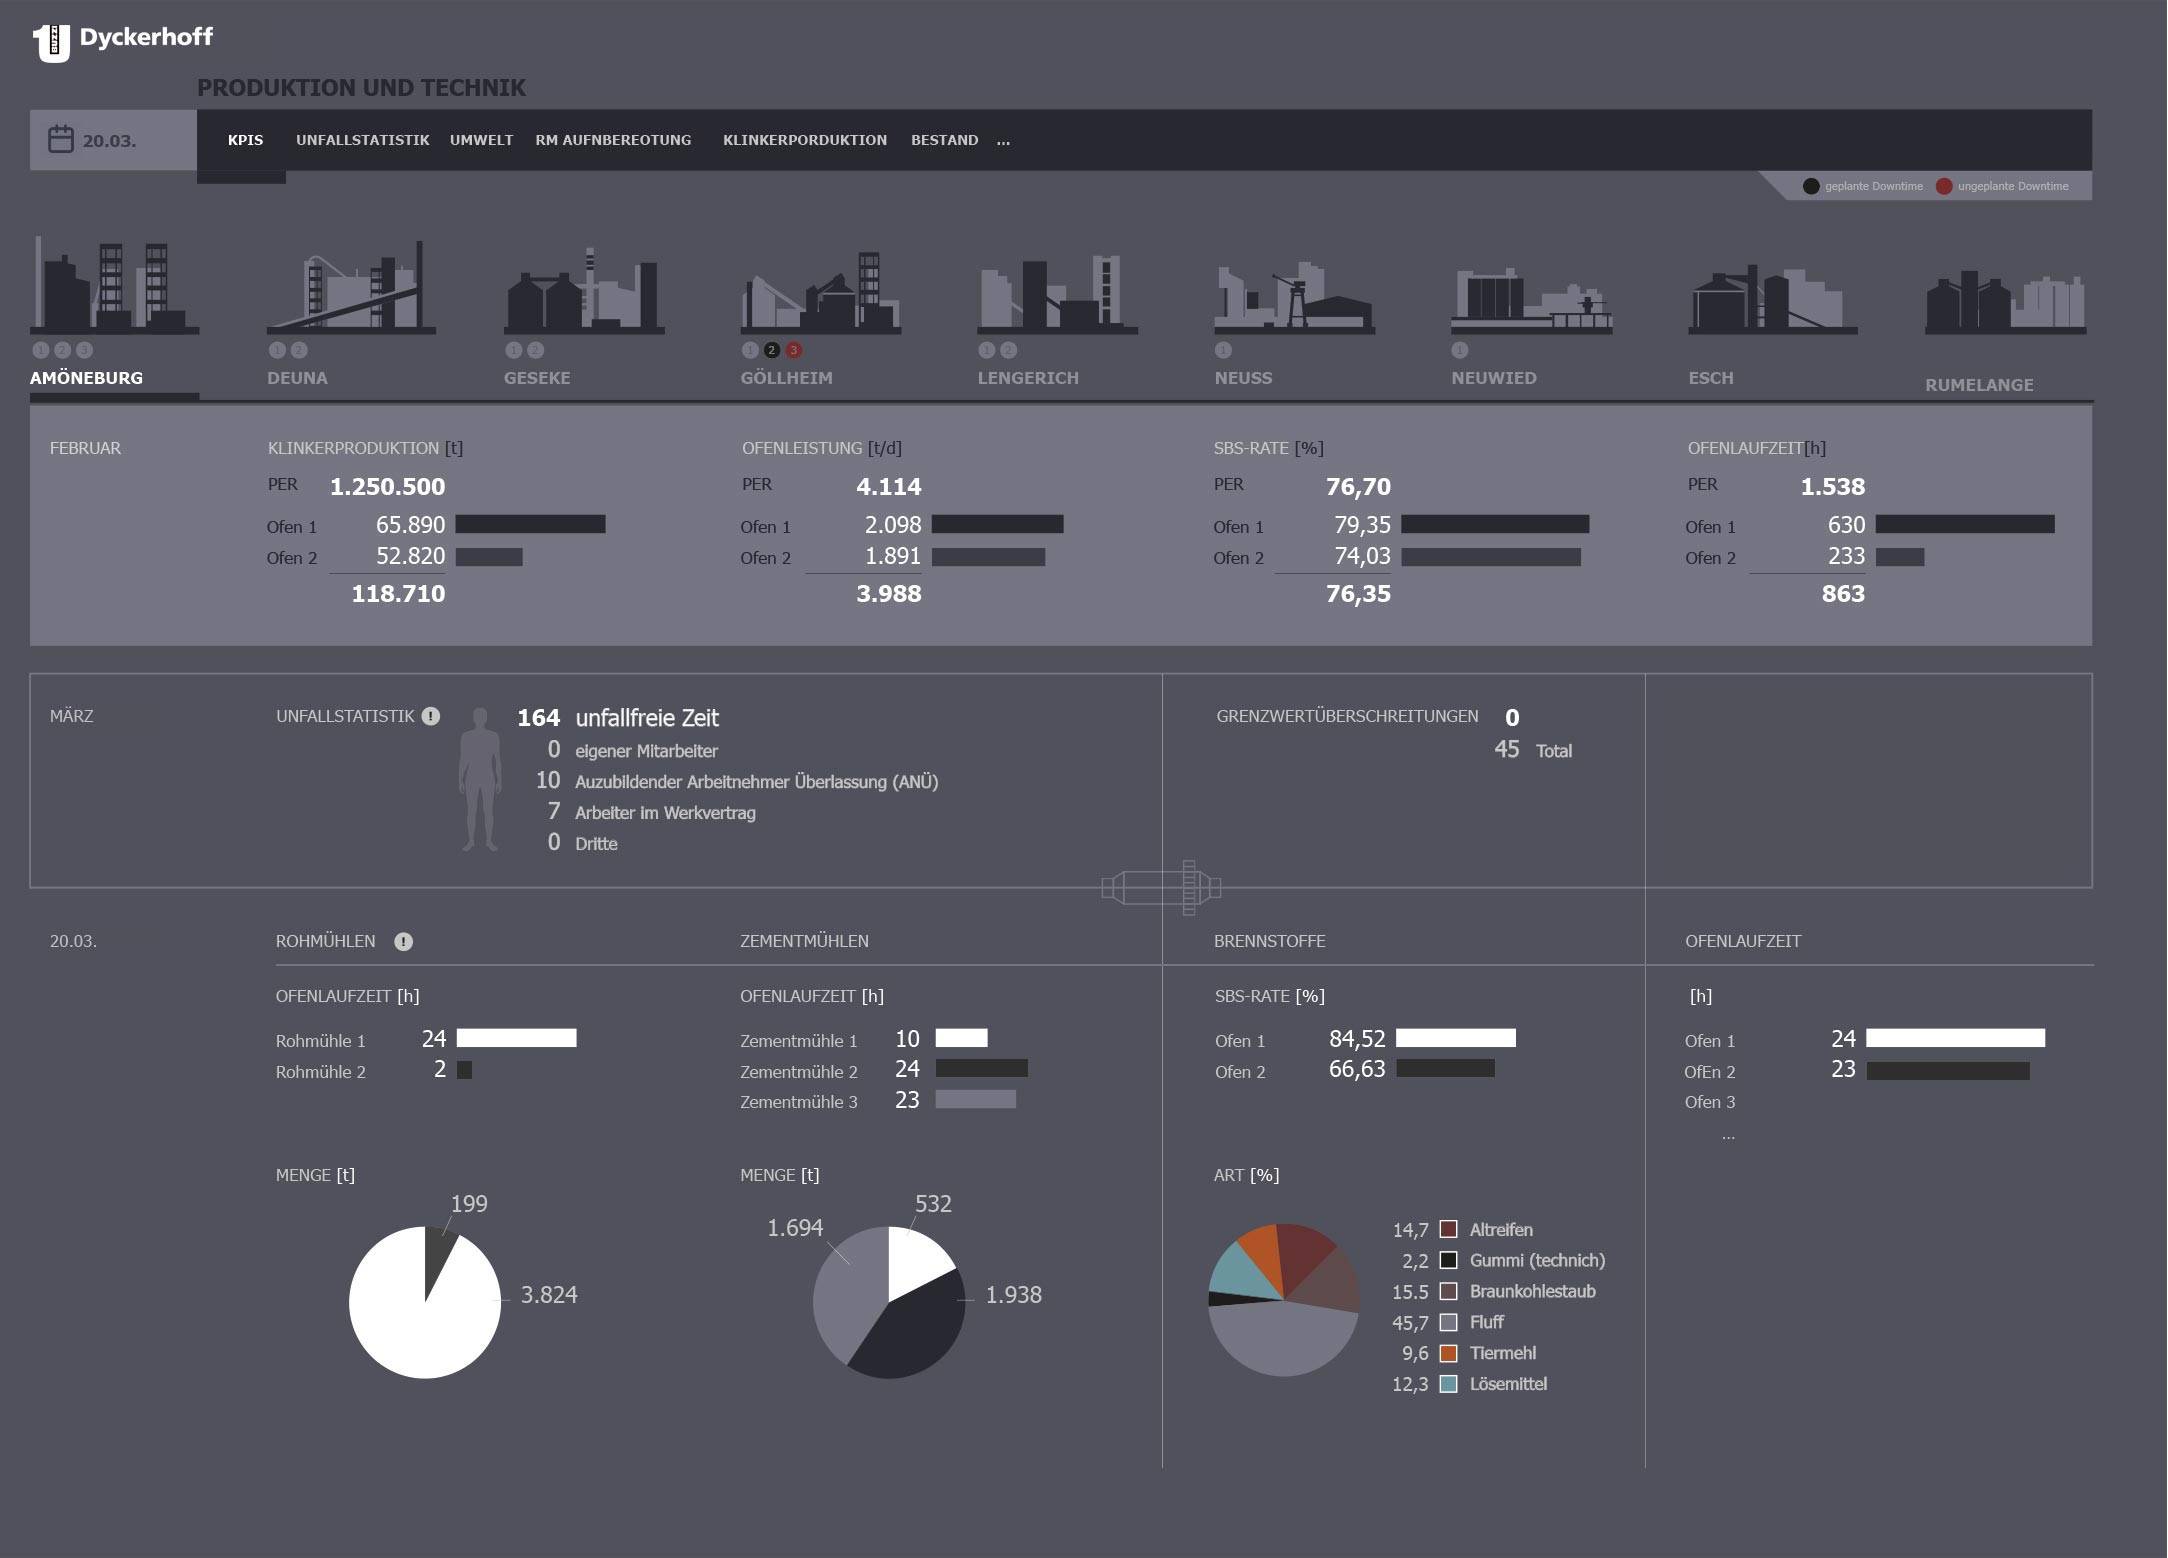Click the Ofenleistung PER value 4.114
The width and height of the screenshot is (2168, 1558).
point(889,486)
